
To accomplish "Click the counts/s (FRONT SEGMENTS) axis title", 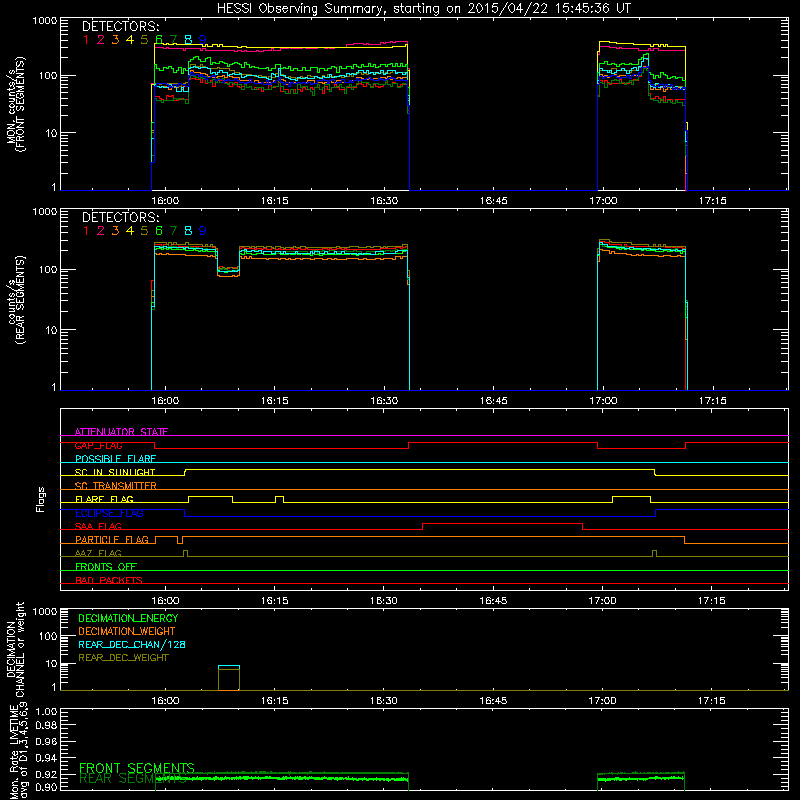I will click(15, 104).
